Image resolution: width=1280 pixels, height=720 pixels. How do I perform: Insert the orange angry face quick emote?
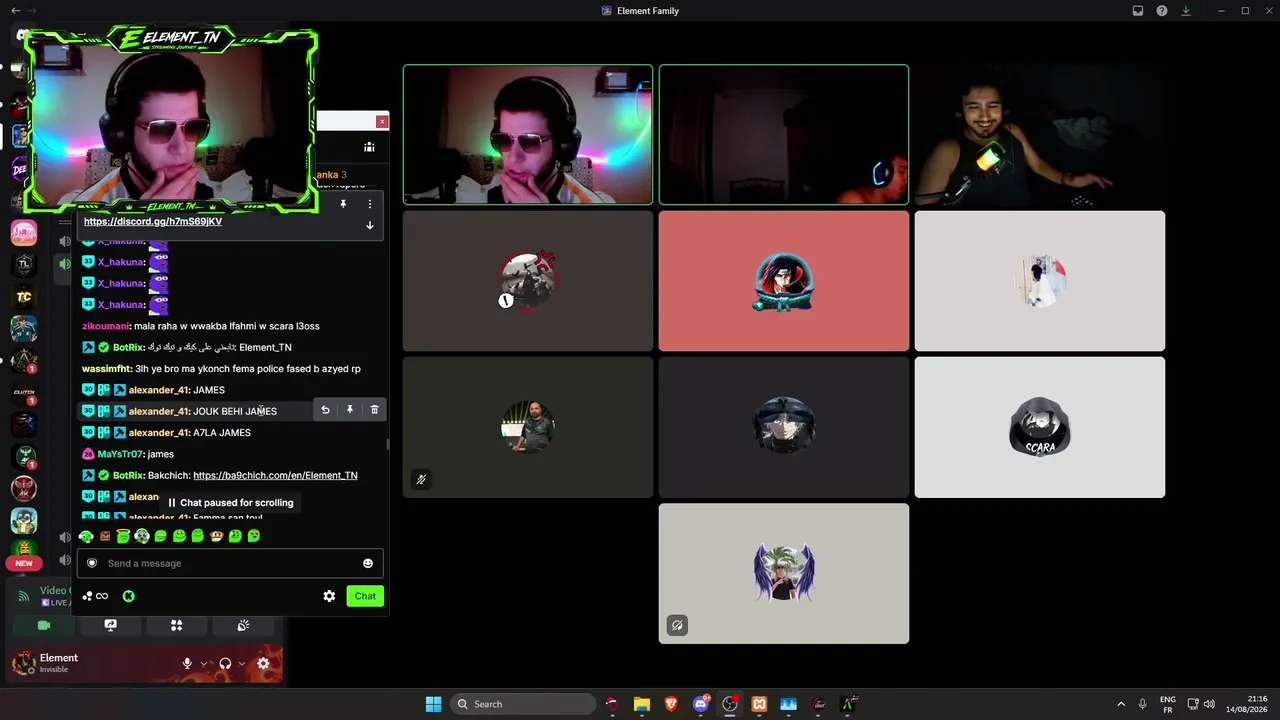pyautogui.click(x=105, y=536)
